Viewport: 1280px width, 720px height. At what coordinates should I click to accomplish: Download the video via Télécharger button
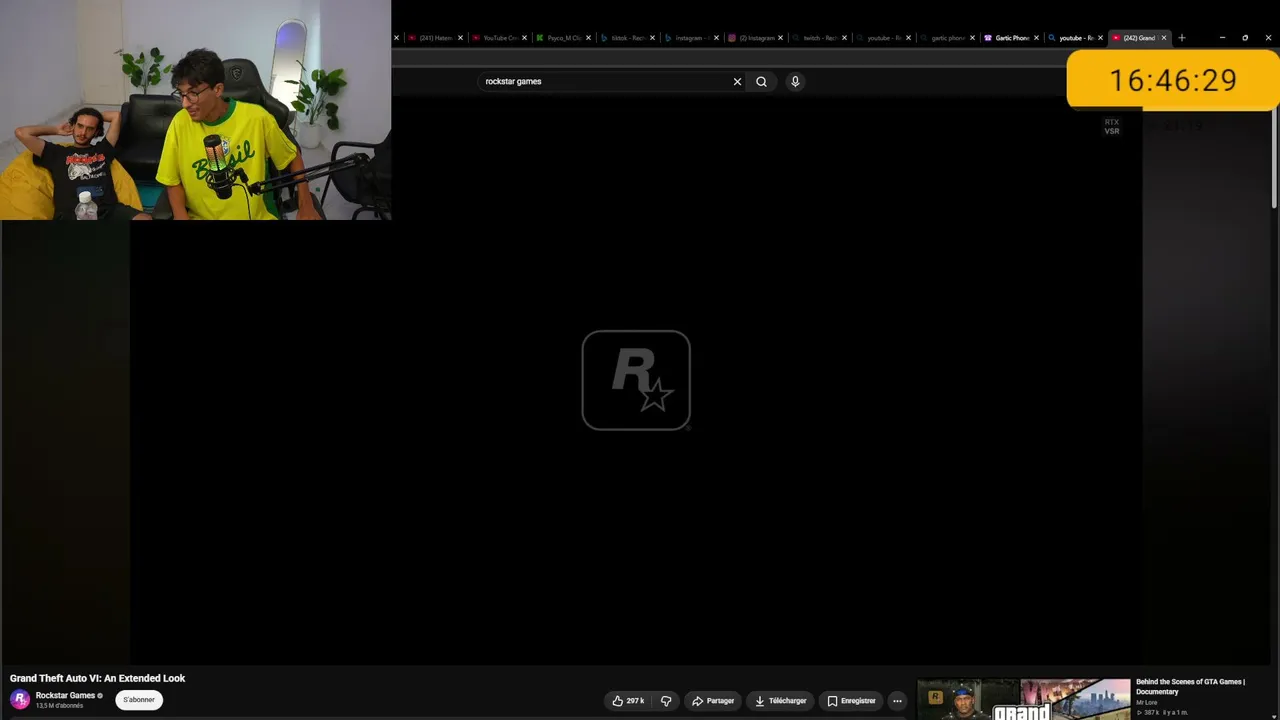(780, 701)
